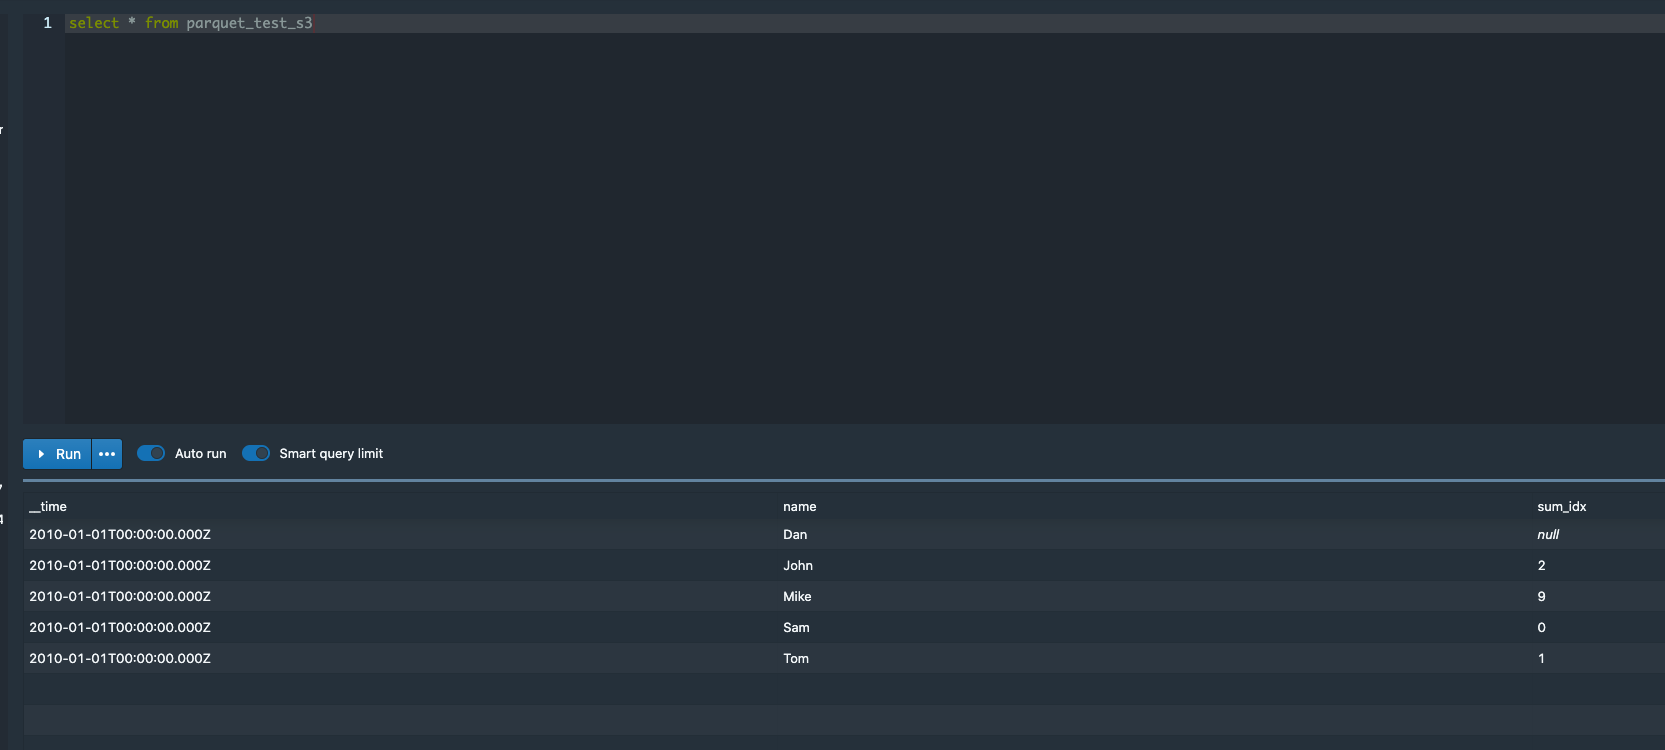This screenshot has width=1665, height=750.
Task: Click sum_idx value 0 in Sam's row
Action: (1541, 628)
